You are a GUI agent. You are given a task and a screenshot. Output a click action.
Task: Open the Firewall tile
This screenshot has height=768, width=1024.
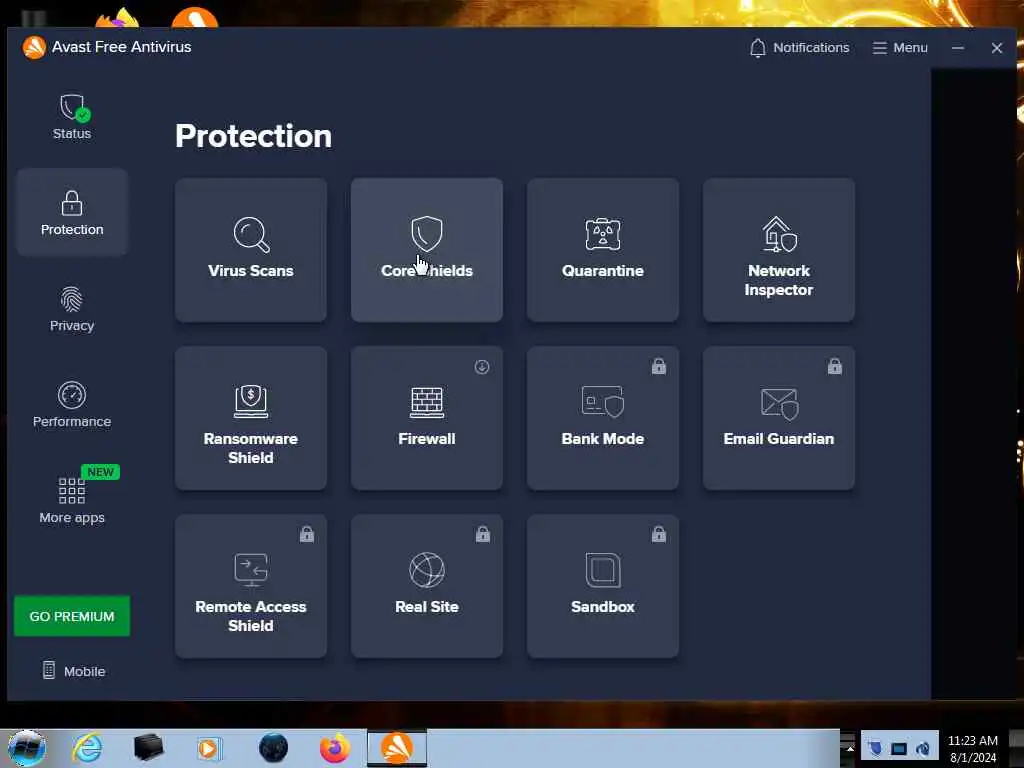426,418
